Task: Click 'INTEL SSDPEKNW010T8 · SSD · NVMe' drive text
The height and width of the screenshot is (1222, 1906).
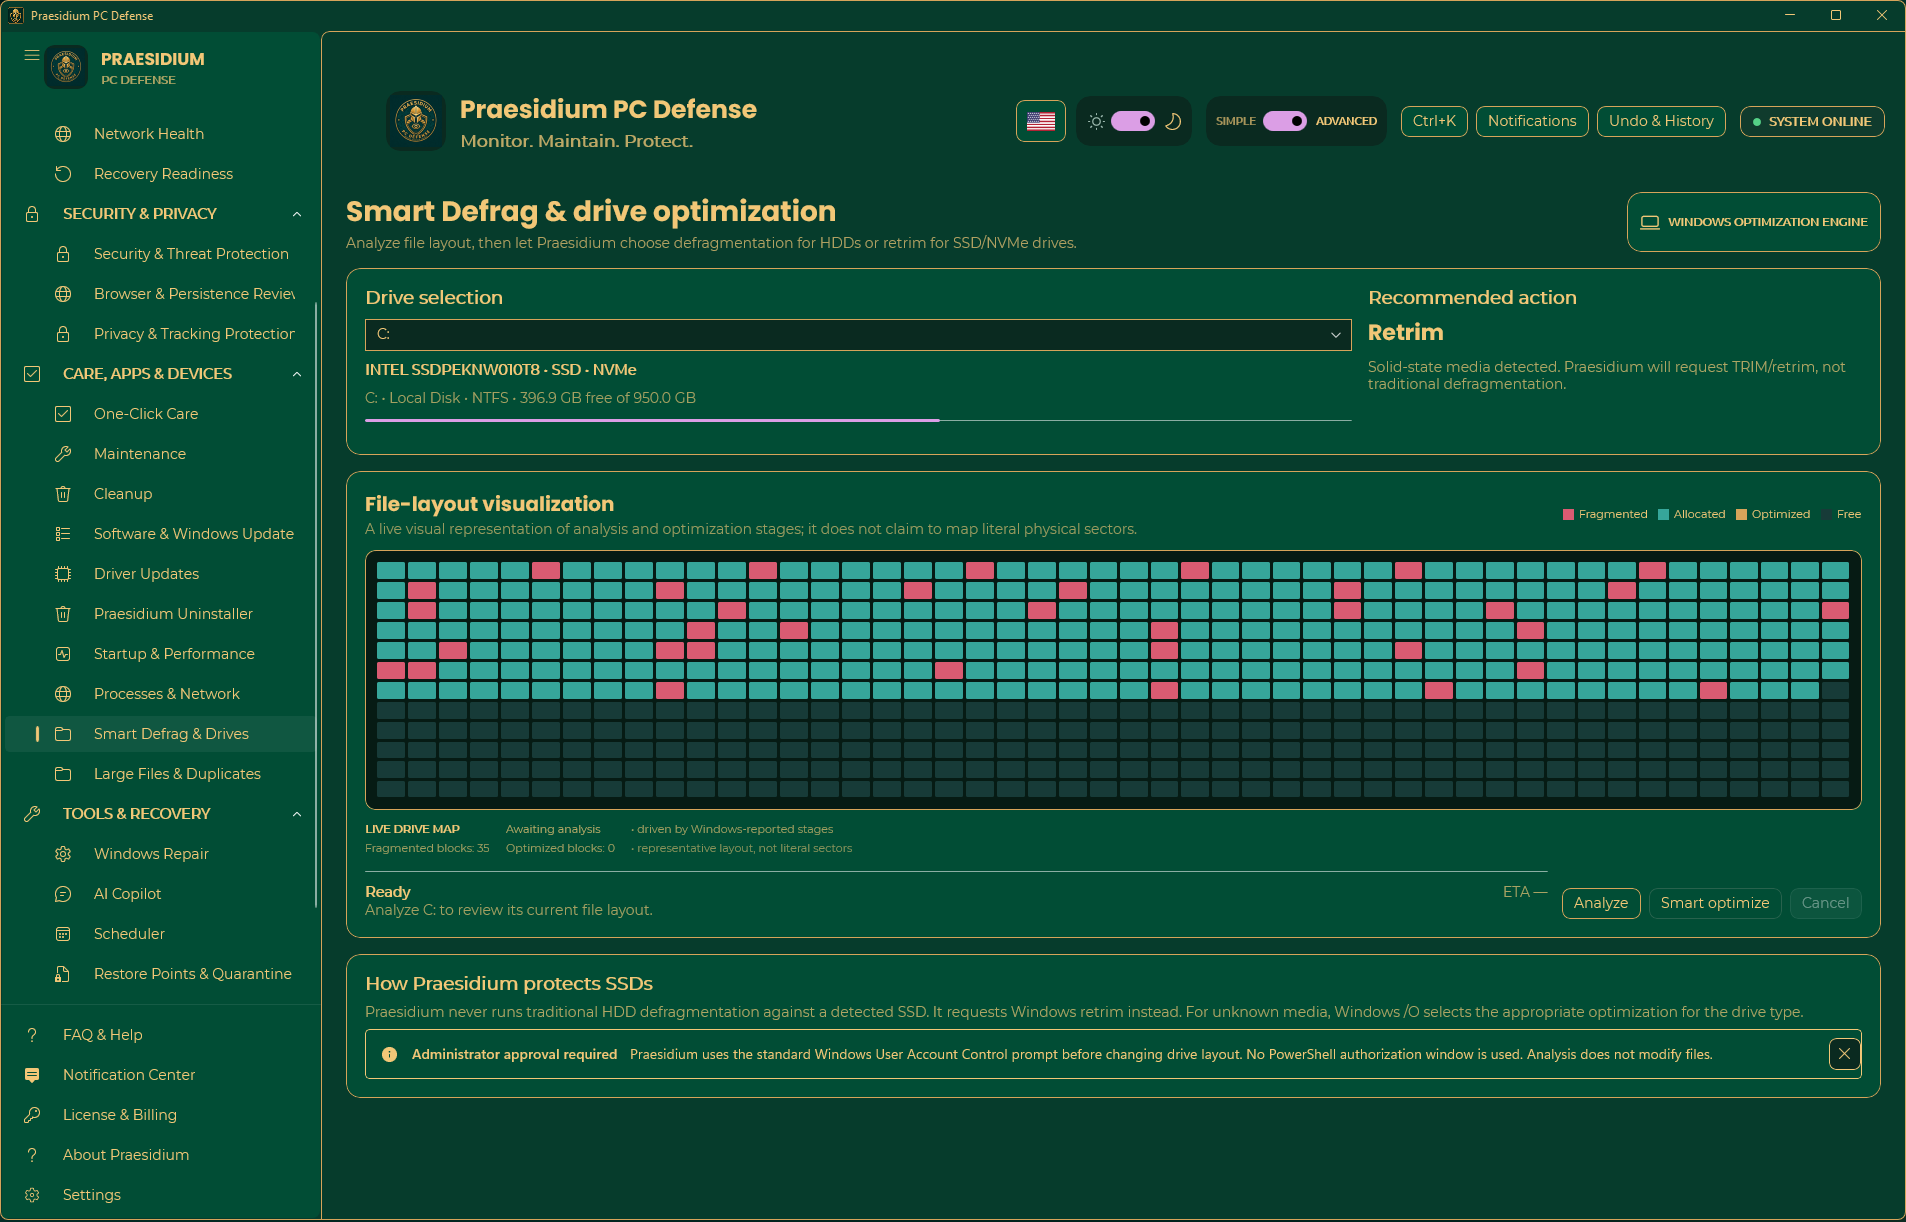Action: pyautogui.click(x=501, y=370)
